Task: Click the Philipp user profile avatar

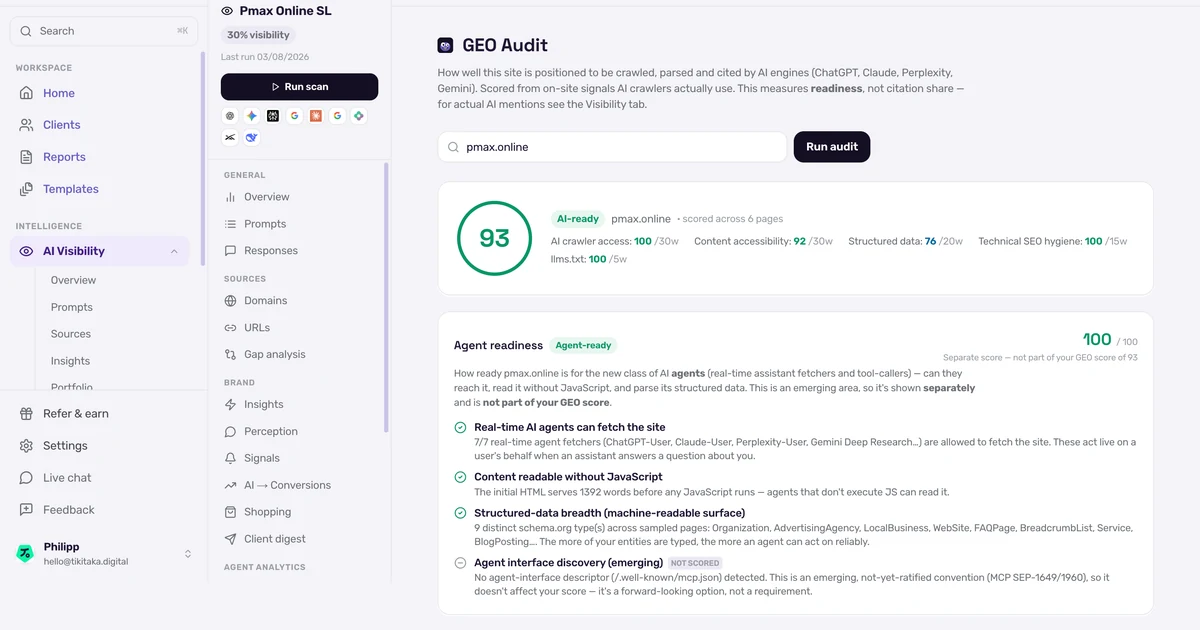Action: (x=25, y=553)
